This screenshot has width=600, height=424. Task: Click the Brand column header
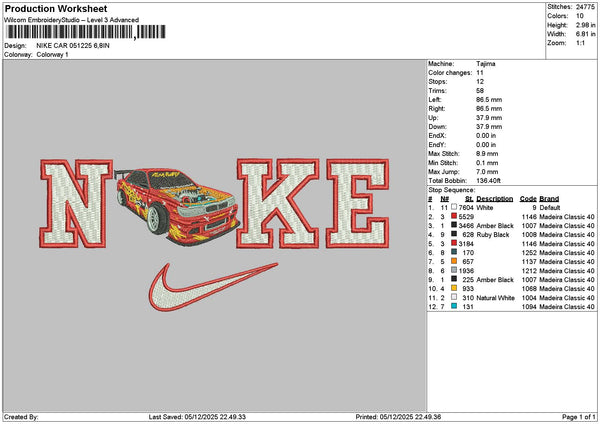pyautogui.click(x=549, y=198)
